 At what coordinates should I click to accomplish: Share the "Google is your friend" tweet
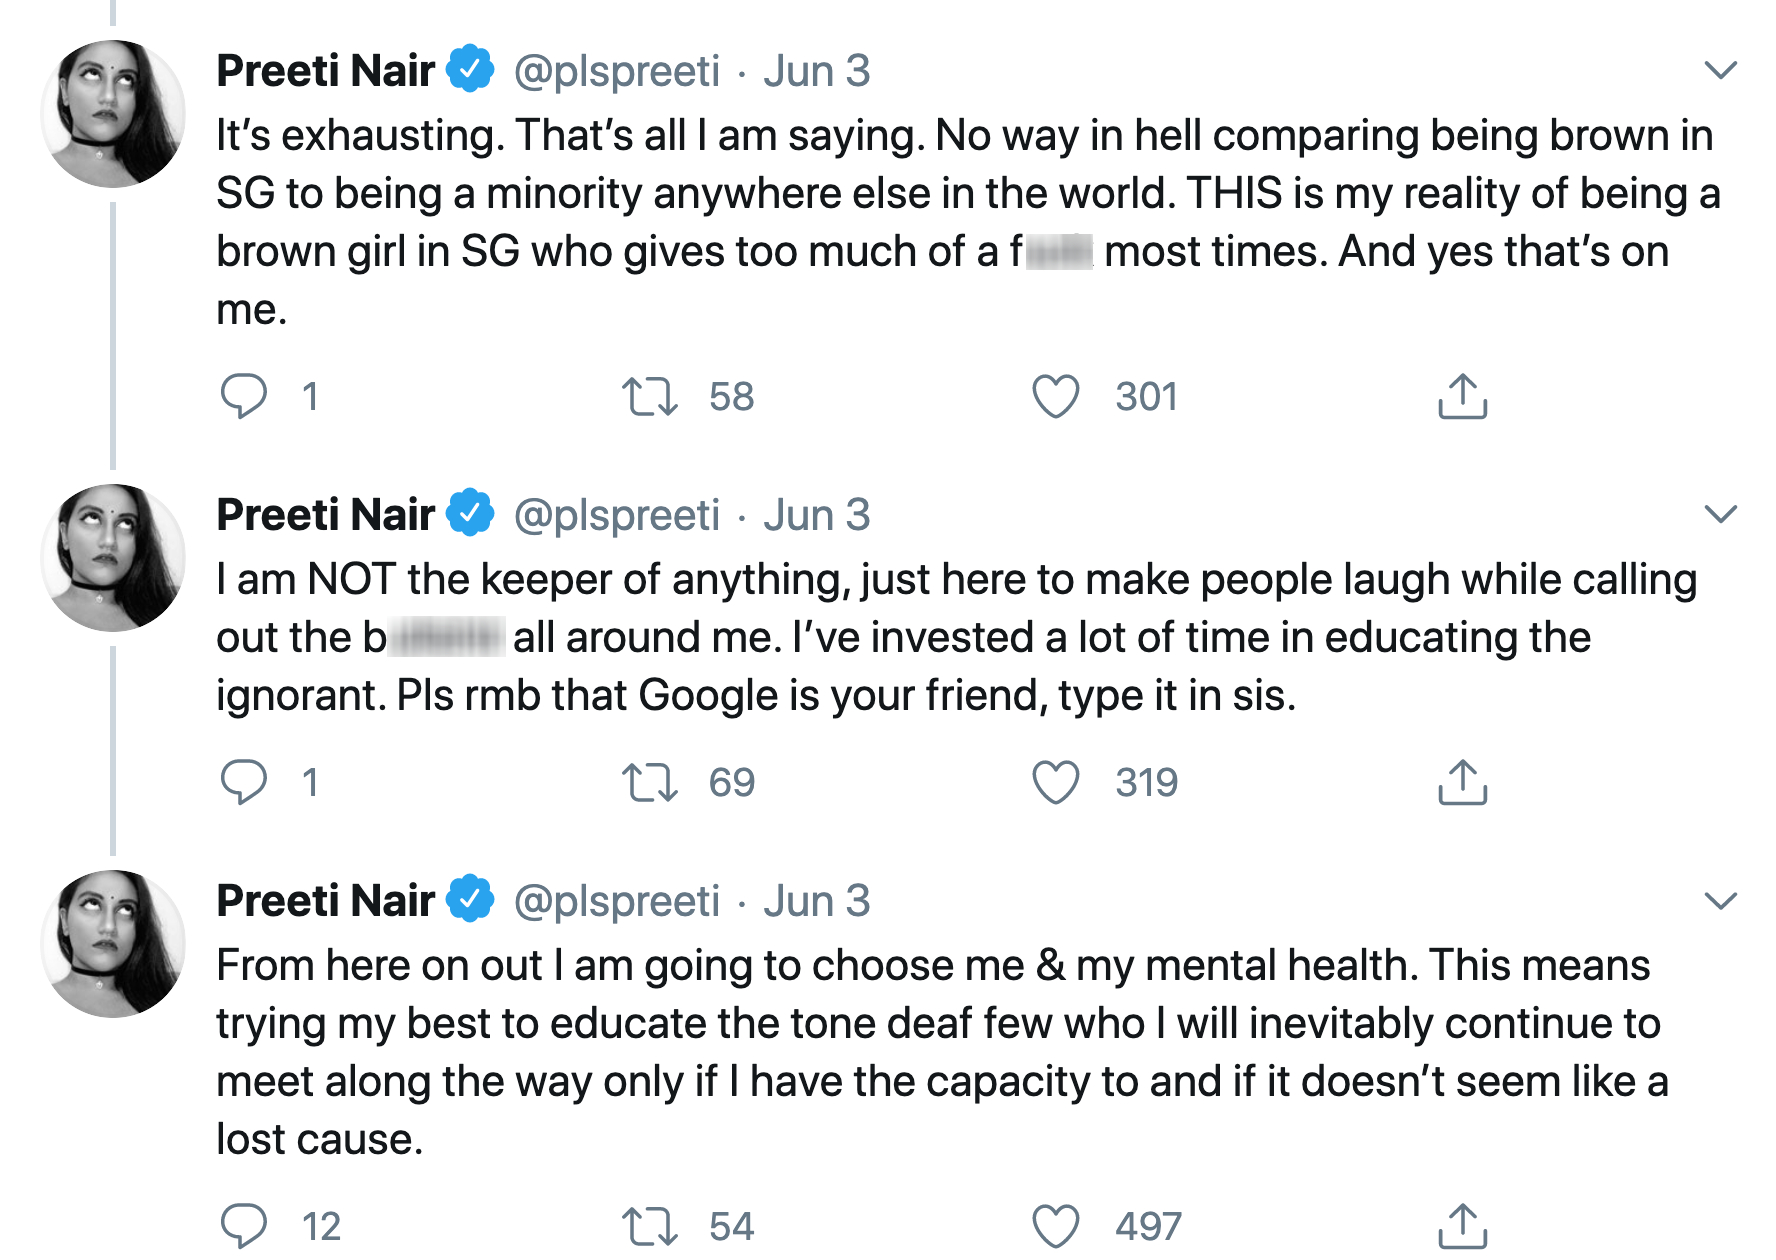click(1462, 782)
